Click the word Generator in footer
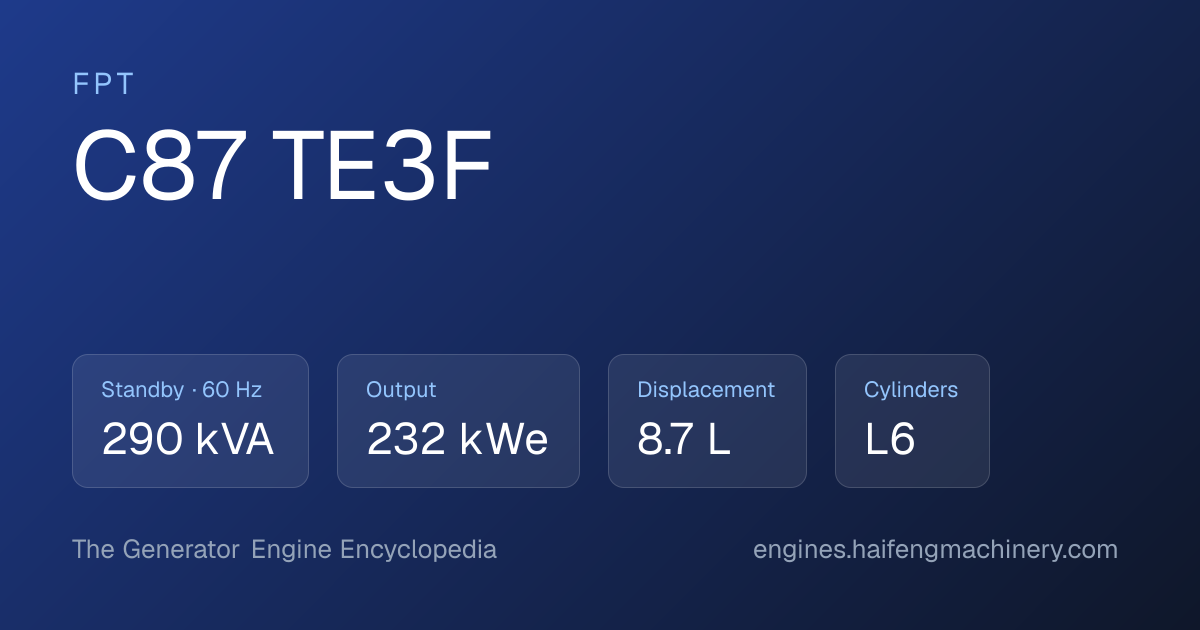The width and height of the screenshot is (1200, 630). 181,550
